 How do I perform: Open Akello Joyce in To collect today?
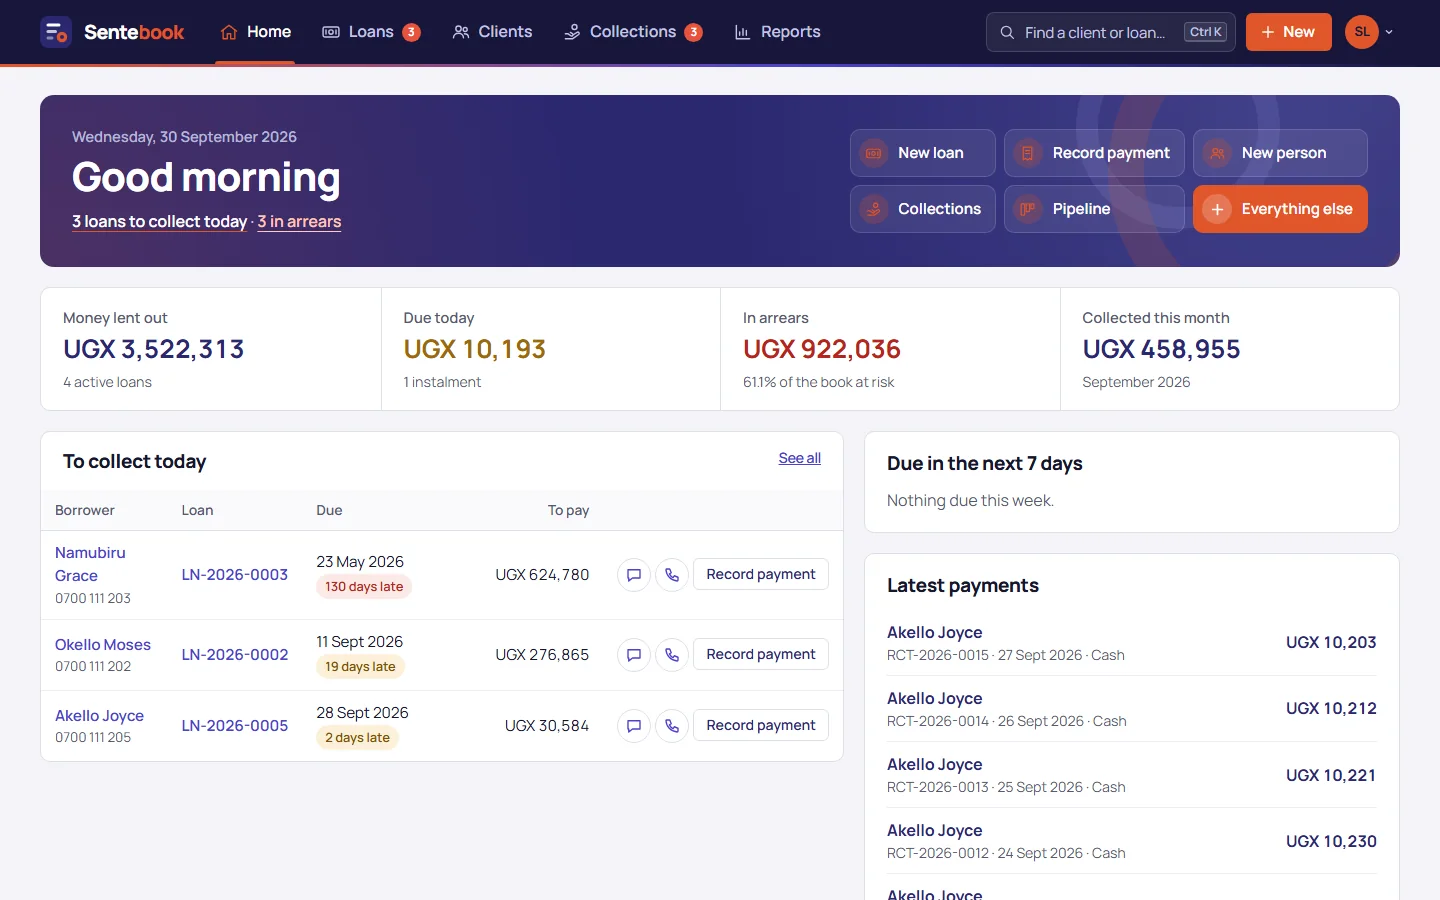(x=99, y=716)
